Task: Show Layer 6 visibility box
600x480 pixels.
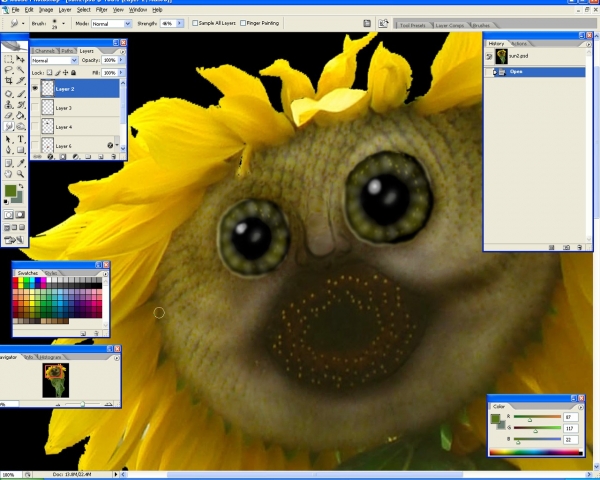Action: (x=35, y=145)
